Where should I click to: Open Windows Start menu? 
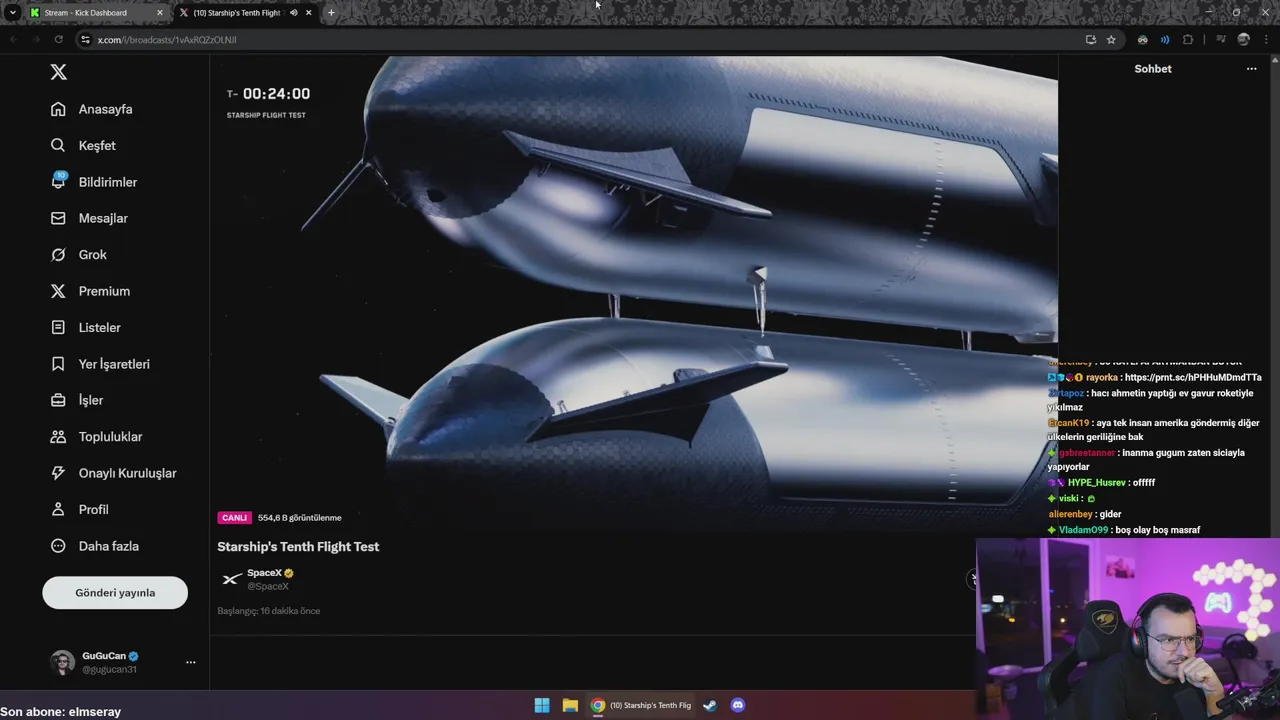(541, 705)
